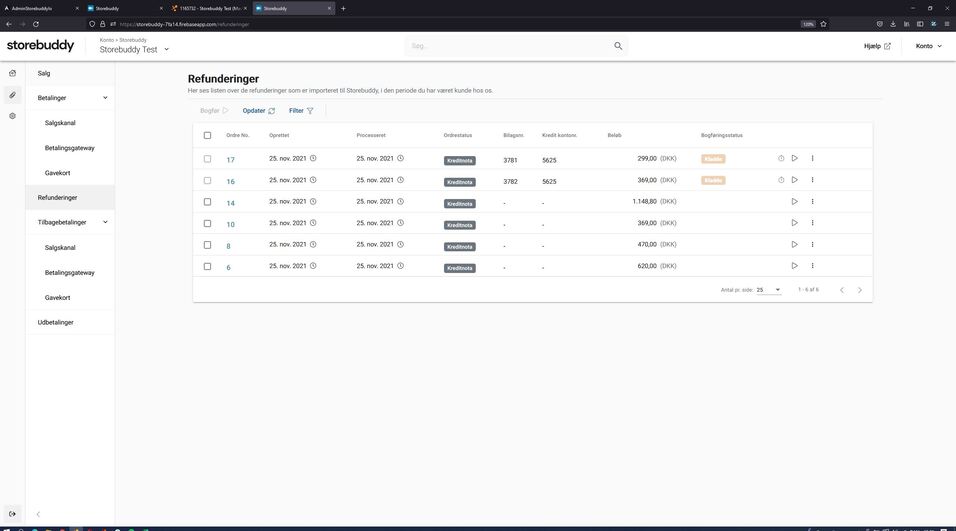This screenshot has height=531, width=956.
Task: Click the search magnifier icon
Action: (x=618, y=46)
